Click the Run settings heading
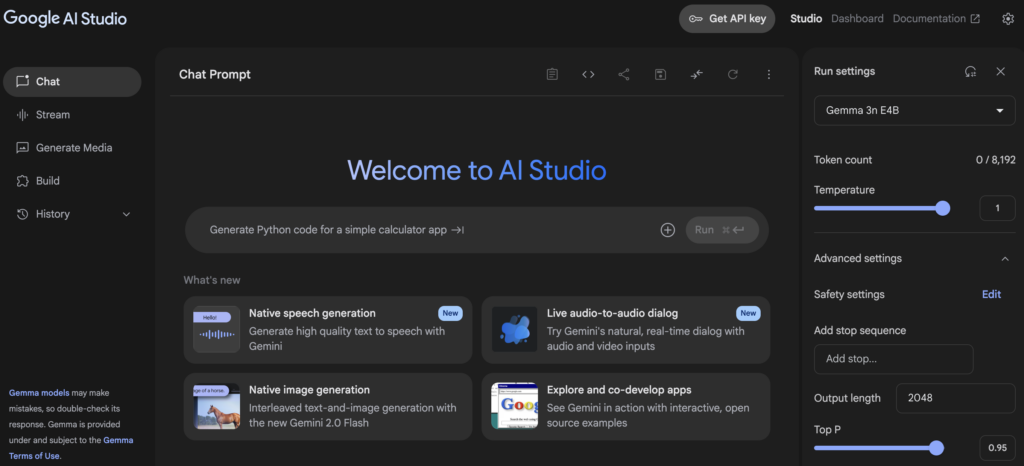This screenshot has width=1024, height=466. [844, 71]
